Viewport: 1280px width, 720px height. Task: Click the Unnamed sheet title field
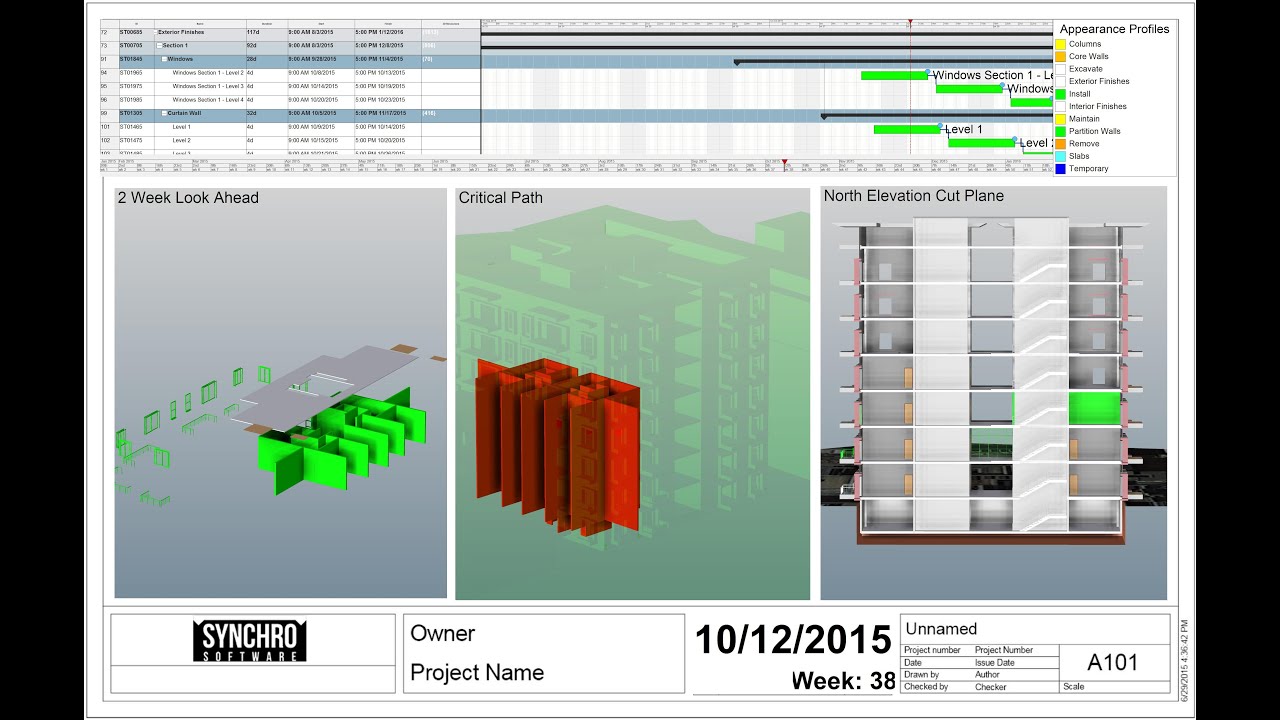tap(941, 629)
